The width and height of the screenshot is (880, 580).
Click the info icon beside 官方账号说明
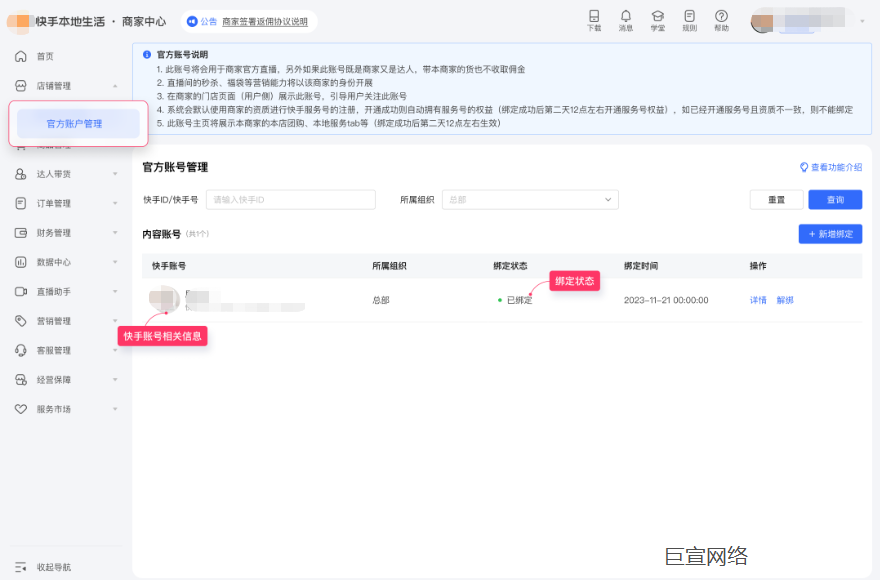147,54
